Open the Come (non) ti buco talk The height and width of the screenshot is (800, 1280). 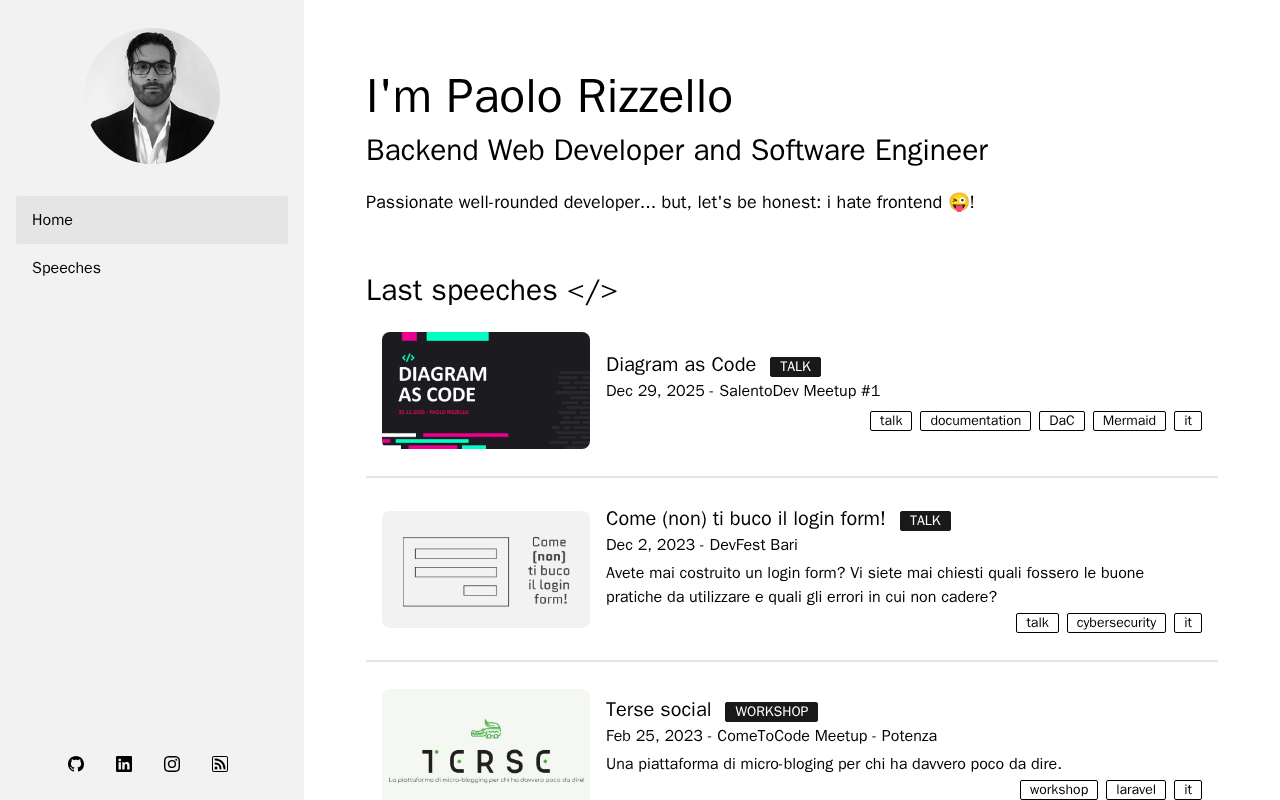(x=745, y=519)
